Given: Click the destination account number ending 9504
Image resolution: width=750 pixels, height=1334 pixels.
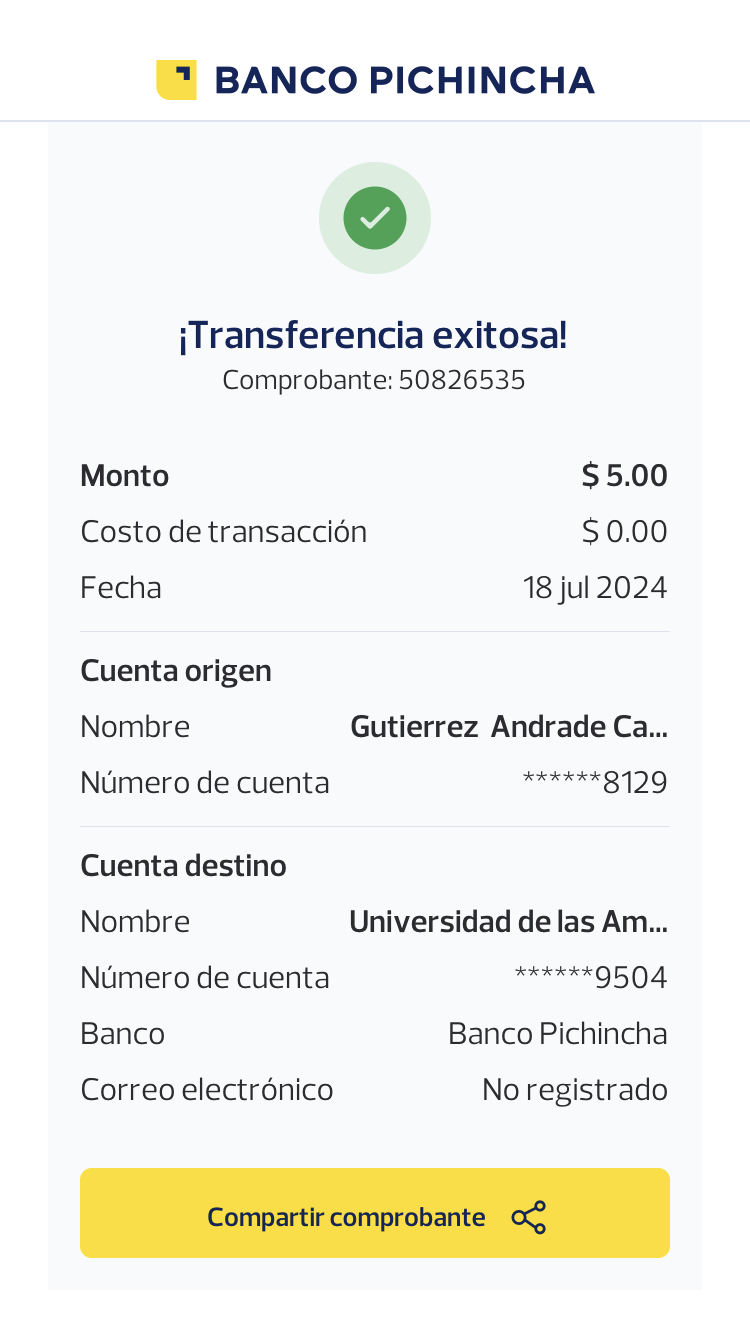Looking at the screenshot, I should (x=590, y=977).
